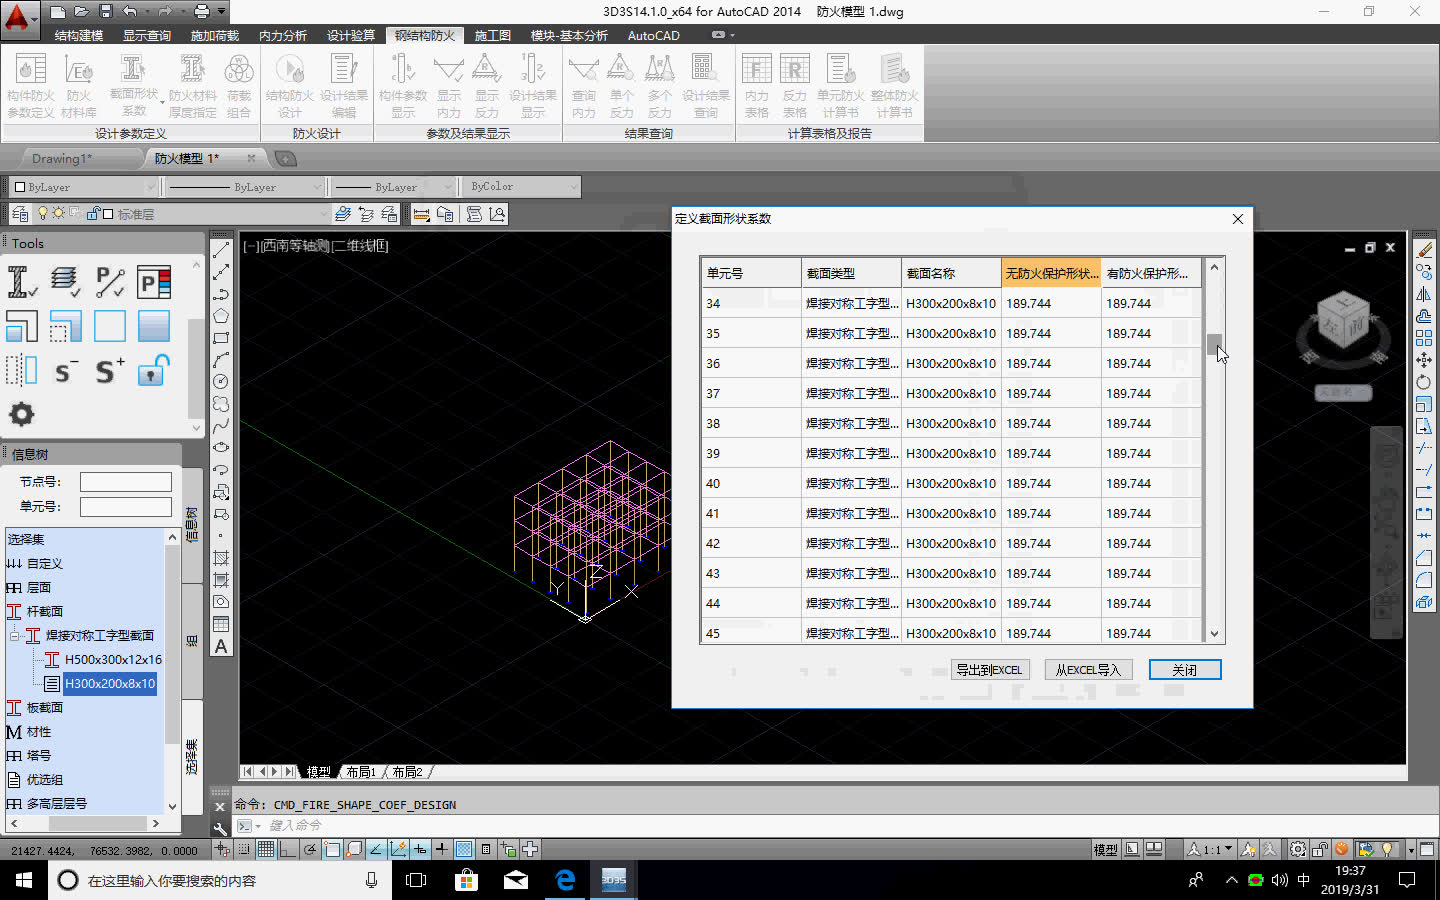1440x900 pixels.
Task: Open the 内力表格 tool
Action: 757,86
